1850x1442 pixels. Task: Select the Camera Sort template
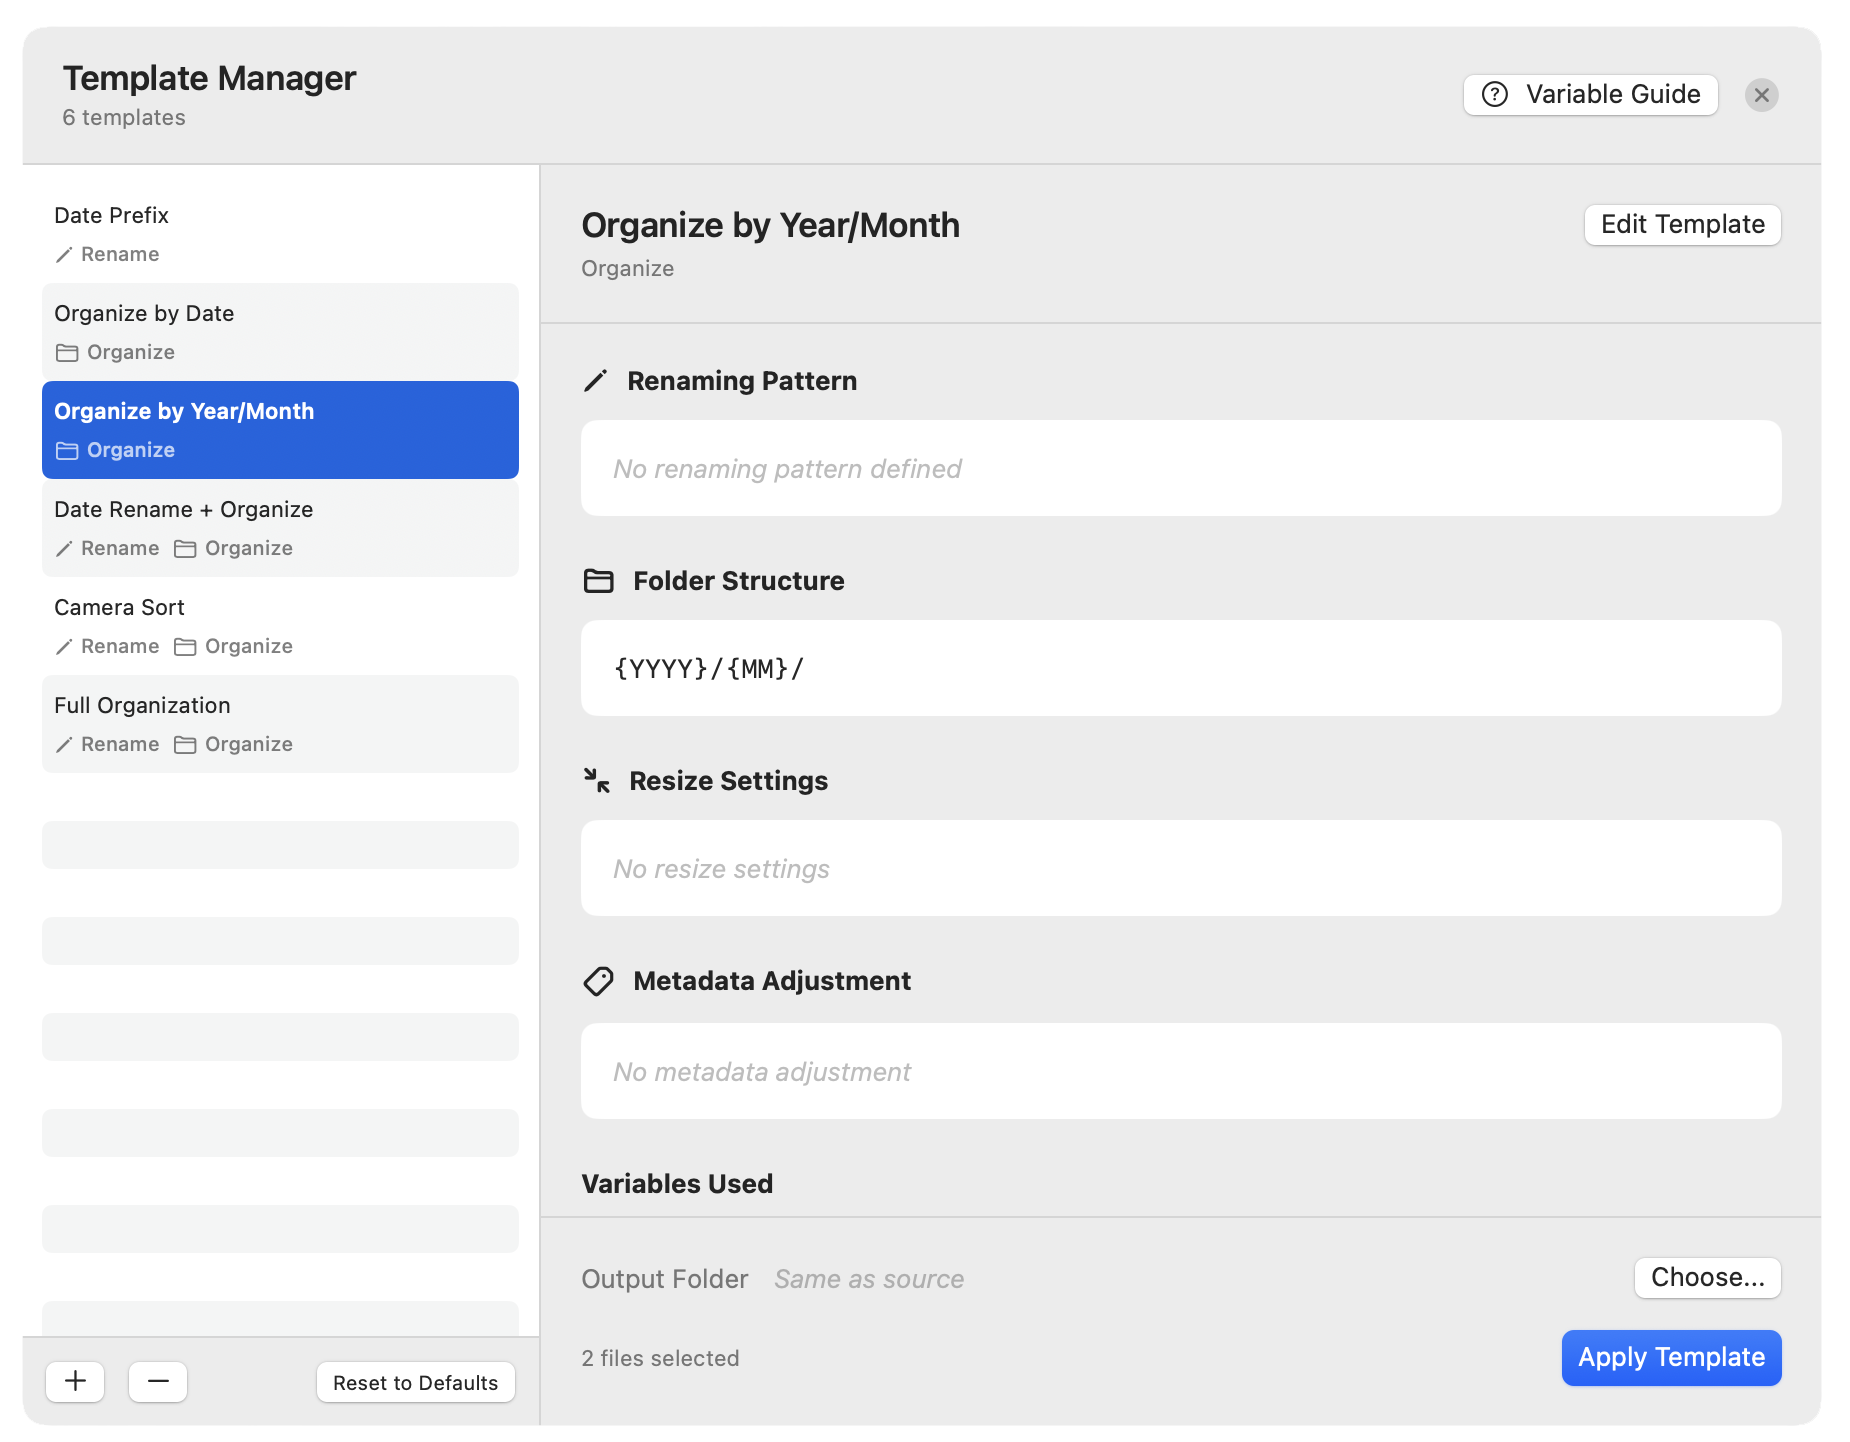pos(280,625)
